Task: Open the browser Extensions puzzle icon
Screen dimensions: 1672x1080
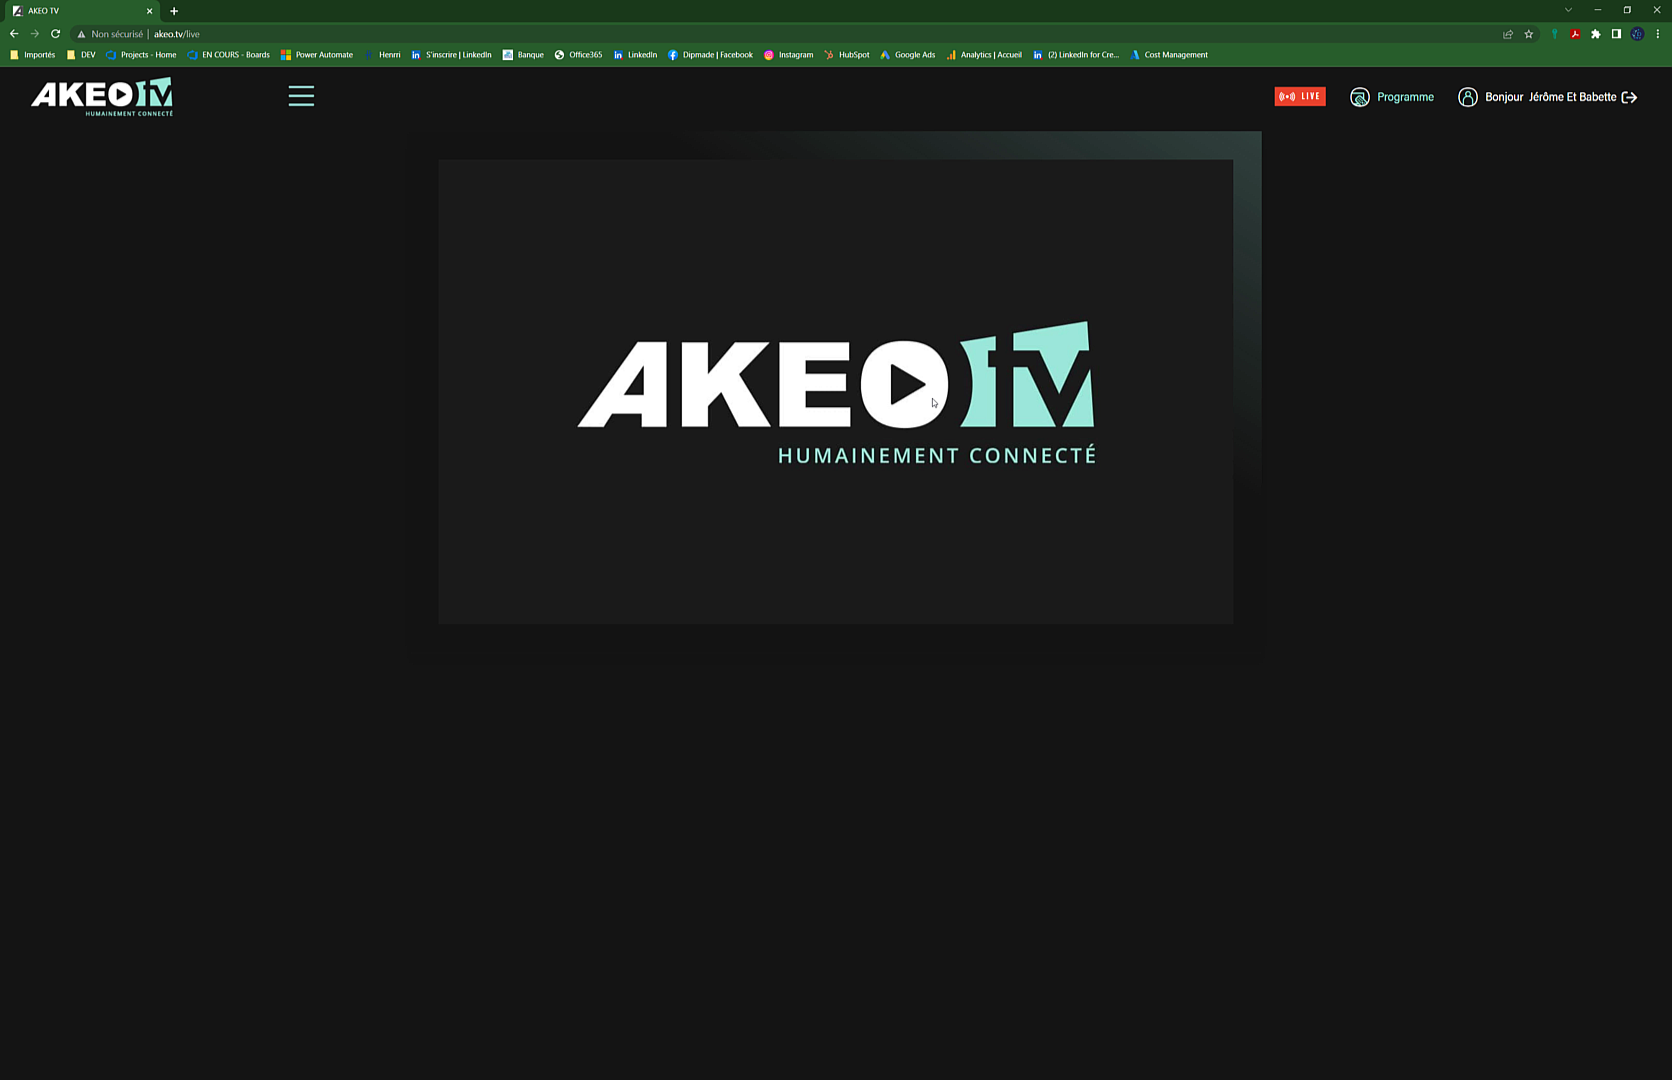Action: point(1596,34)
